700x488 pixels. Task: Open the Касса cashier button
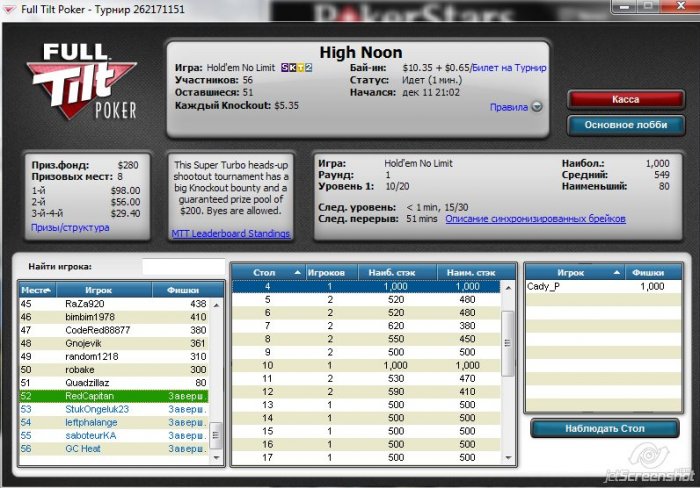tap(625, 100)
